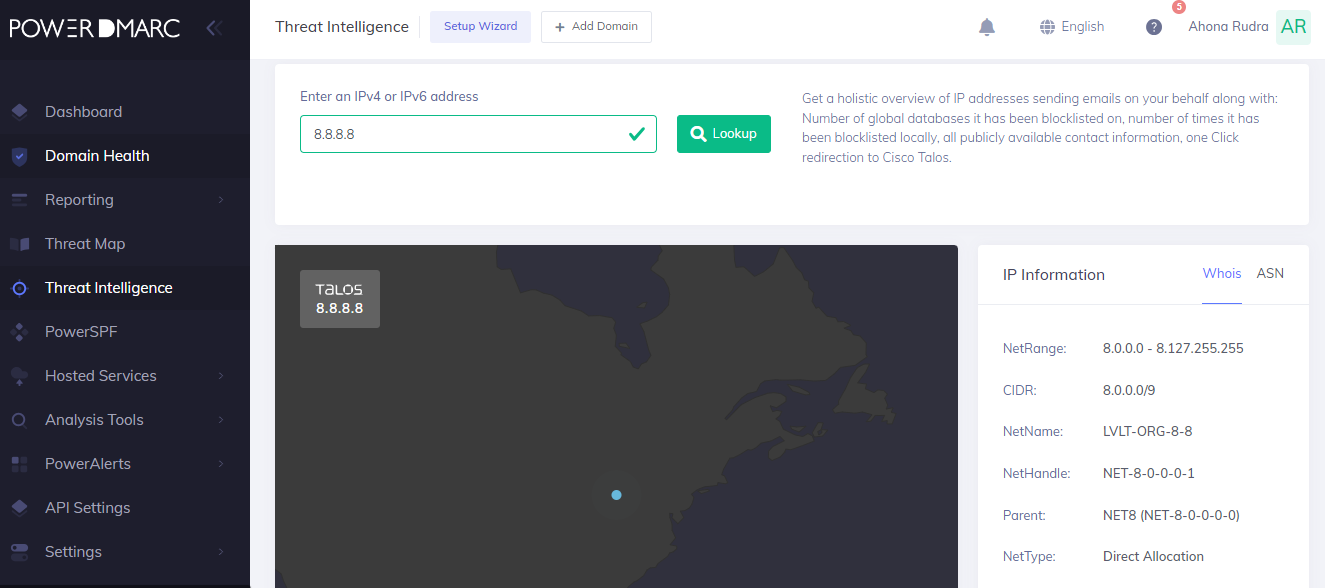Open Dashboard from sidebar
The image size is (1325, 588).
pos(83,112)
